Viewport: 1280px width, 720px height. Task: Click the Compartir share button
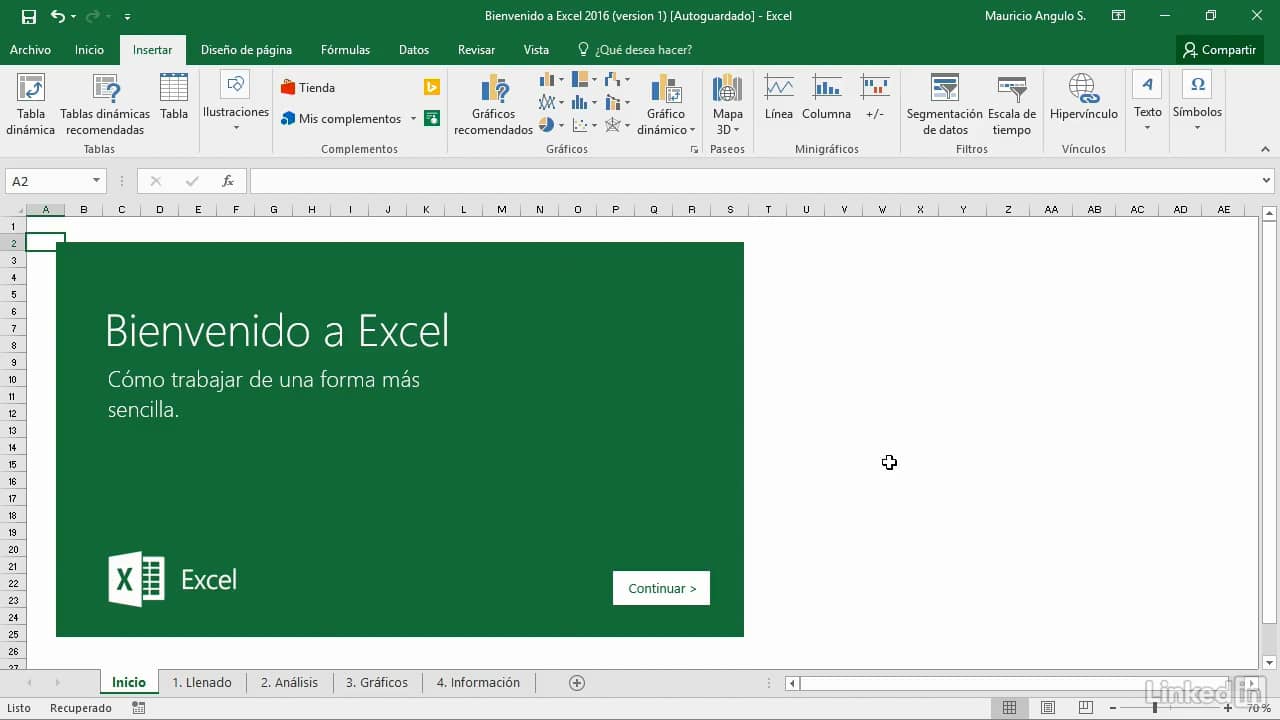[x=1220, y=50]
